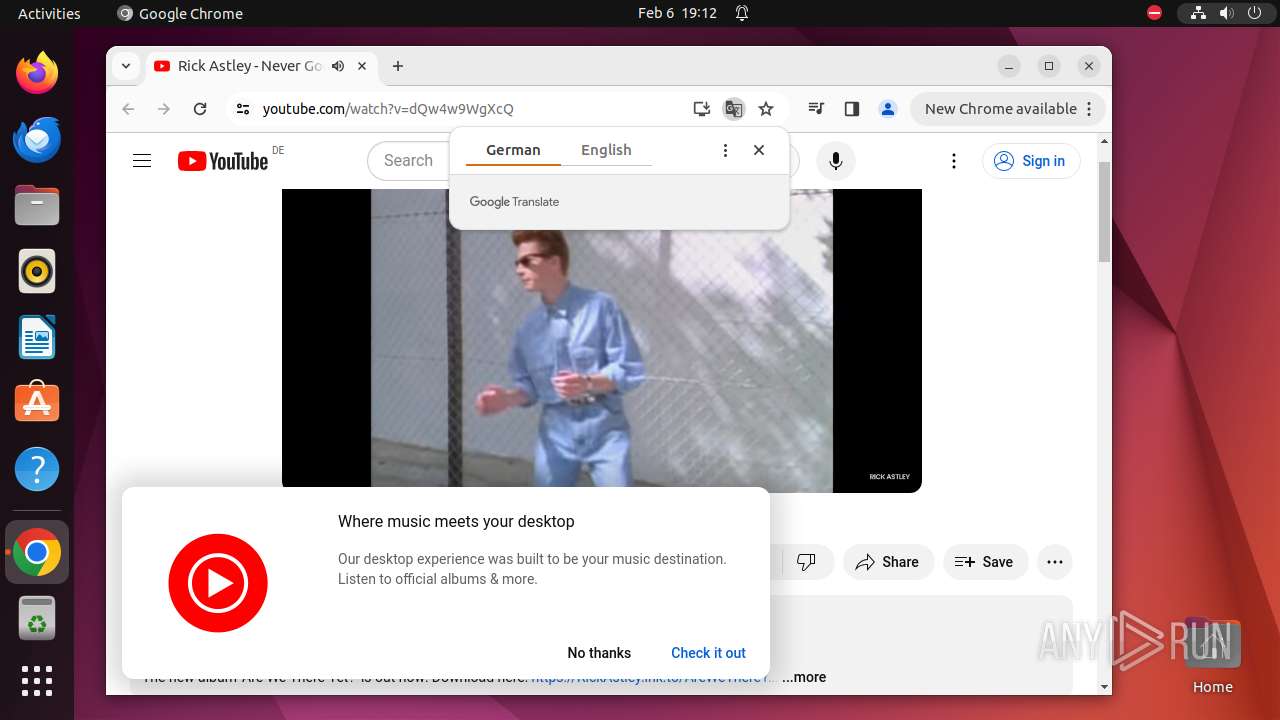Save video to a playlist
This screenshot has width=1280, height=720.
(x=984, y=562)
